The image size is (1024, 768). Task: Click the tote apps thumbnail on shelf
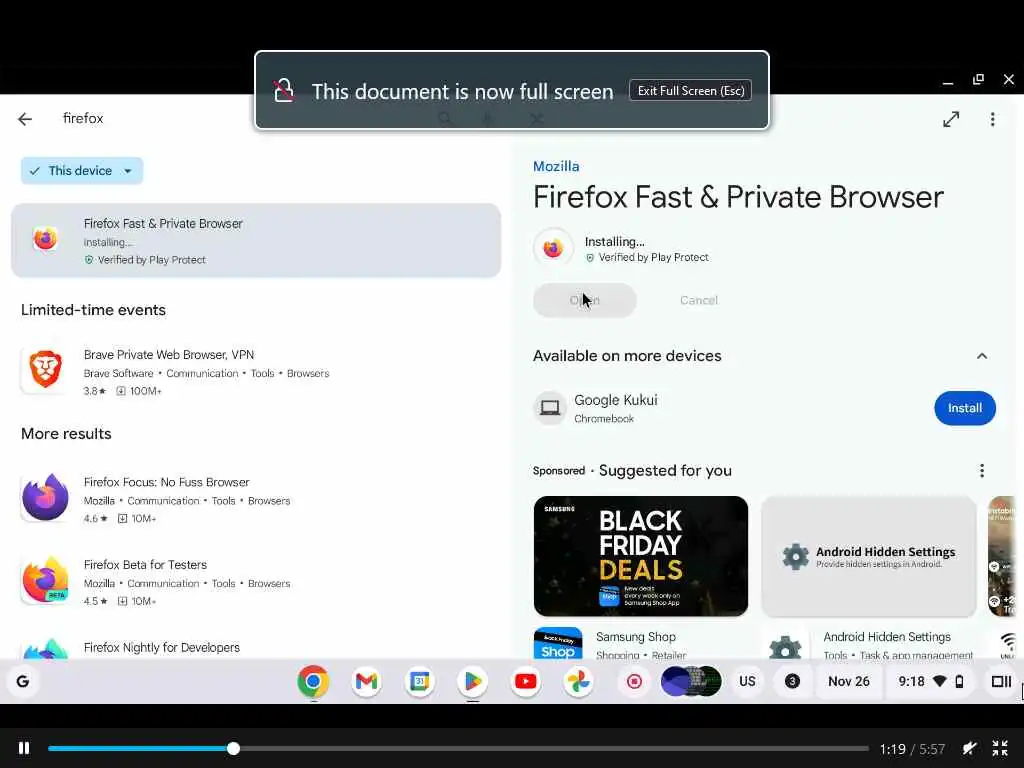pos(691,681)
